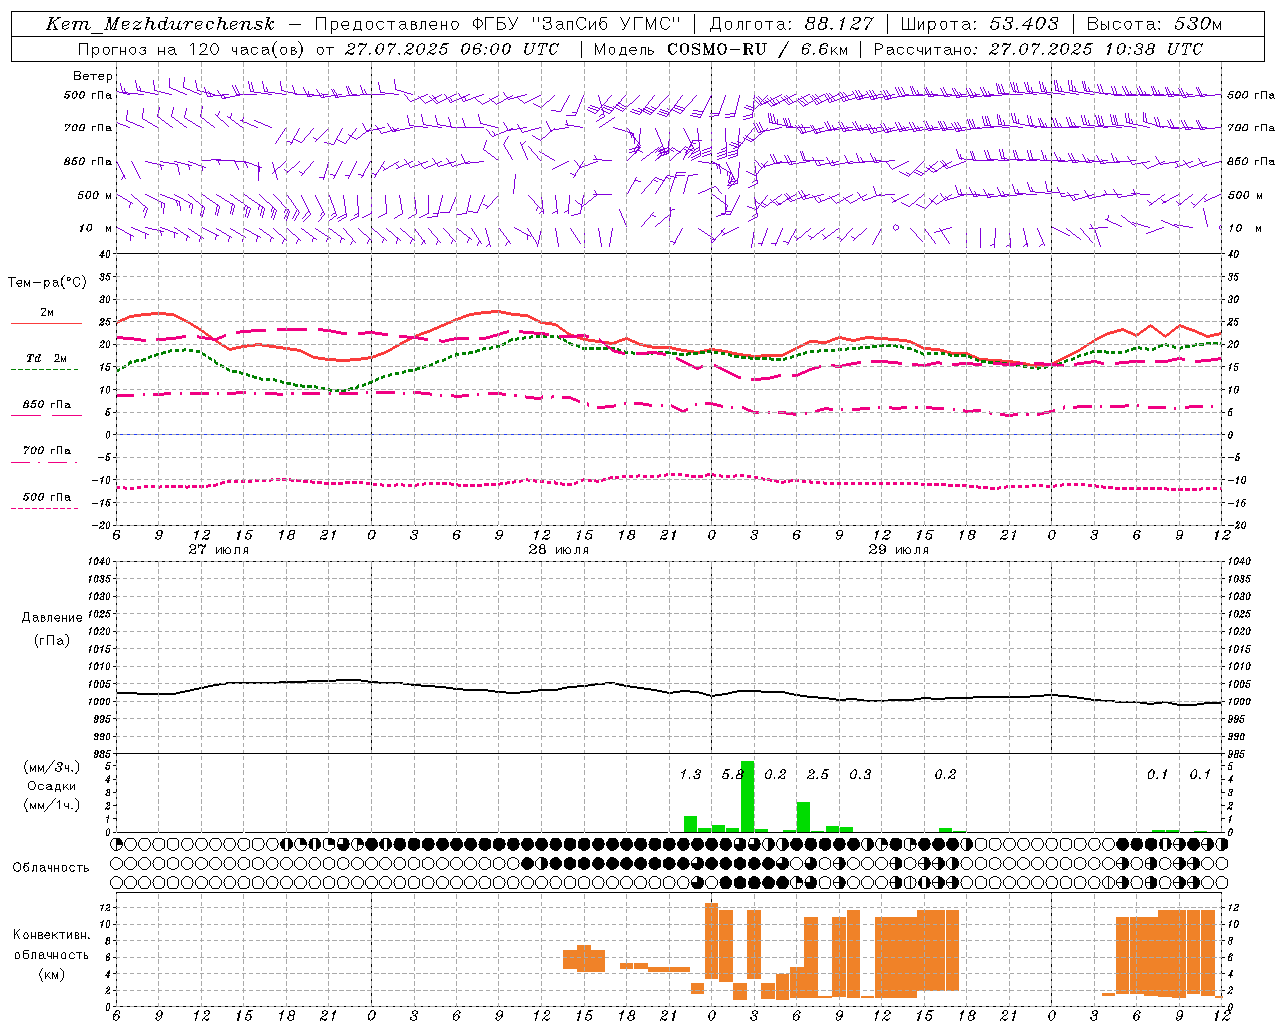The height and width of the screenshot is (1024, 1280).
Task: Click the 2.5 precipitation amount value
Action: 818,775
